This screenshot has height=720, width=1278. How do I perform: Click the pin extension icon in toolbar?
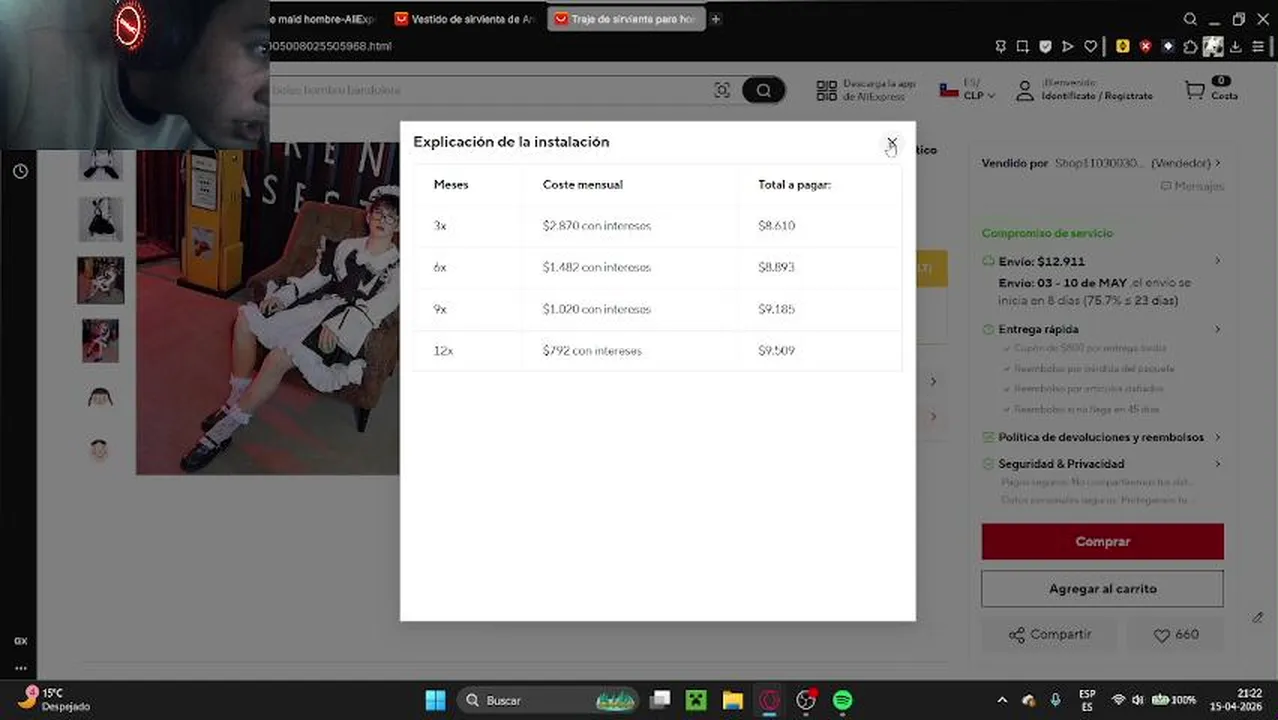[x=1001, y=46]
